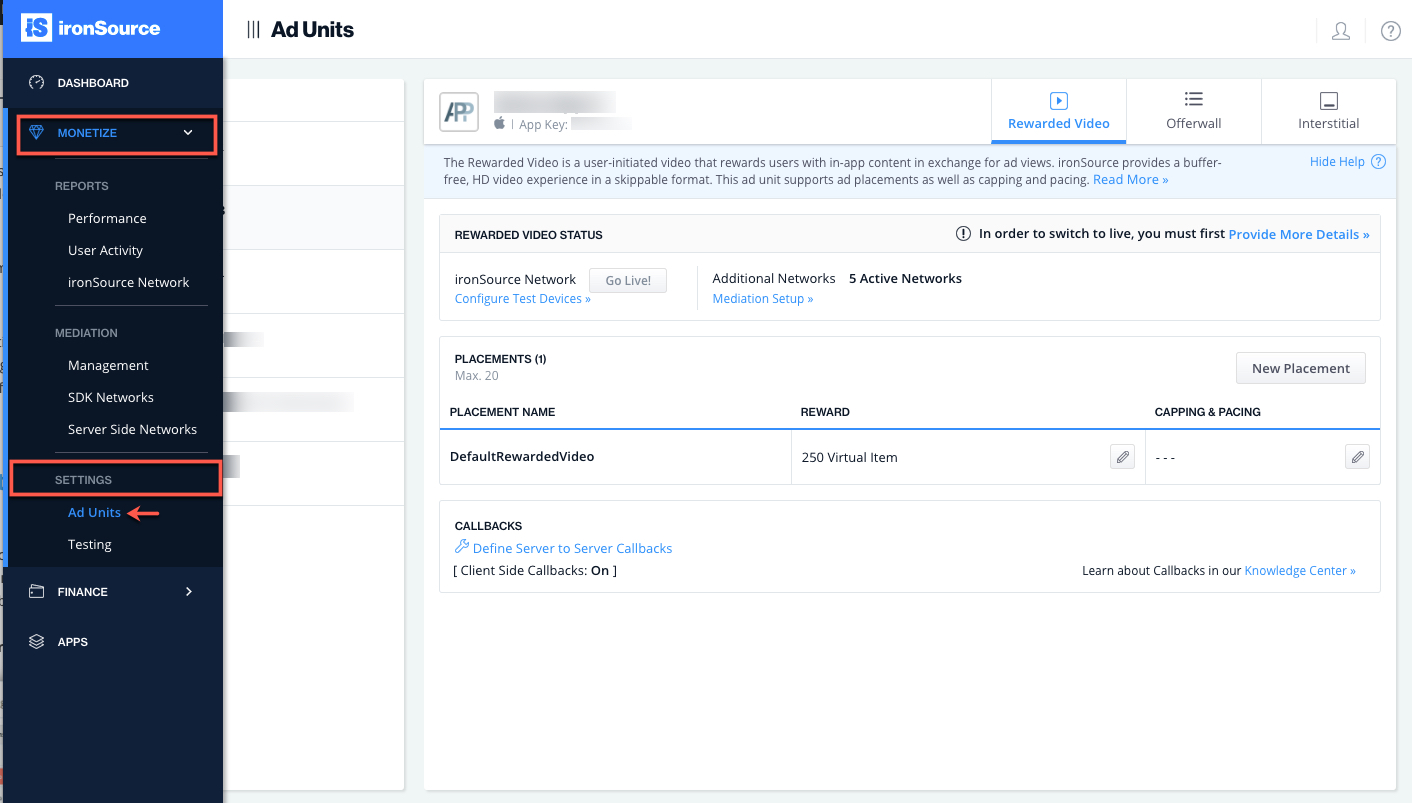The height and width of the screenshot is (803, 1412).
Task: Switch to the Rewarded Video tab
Action: 1059,111
